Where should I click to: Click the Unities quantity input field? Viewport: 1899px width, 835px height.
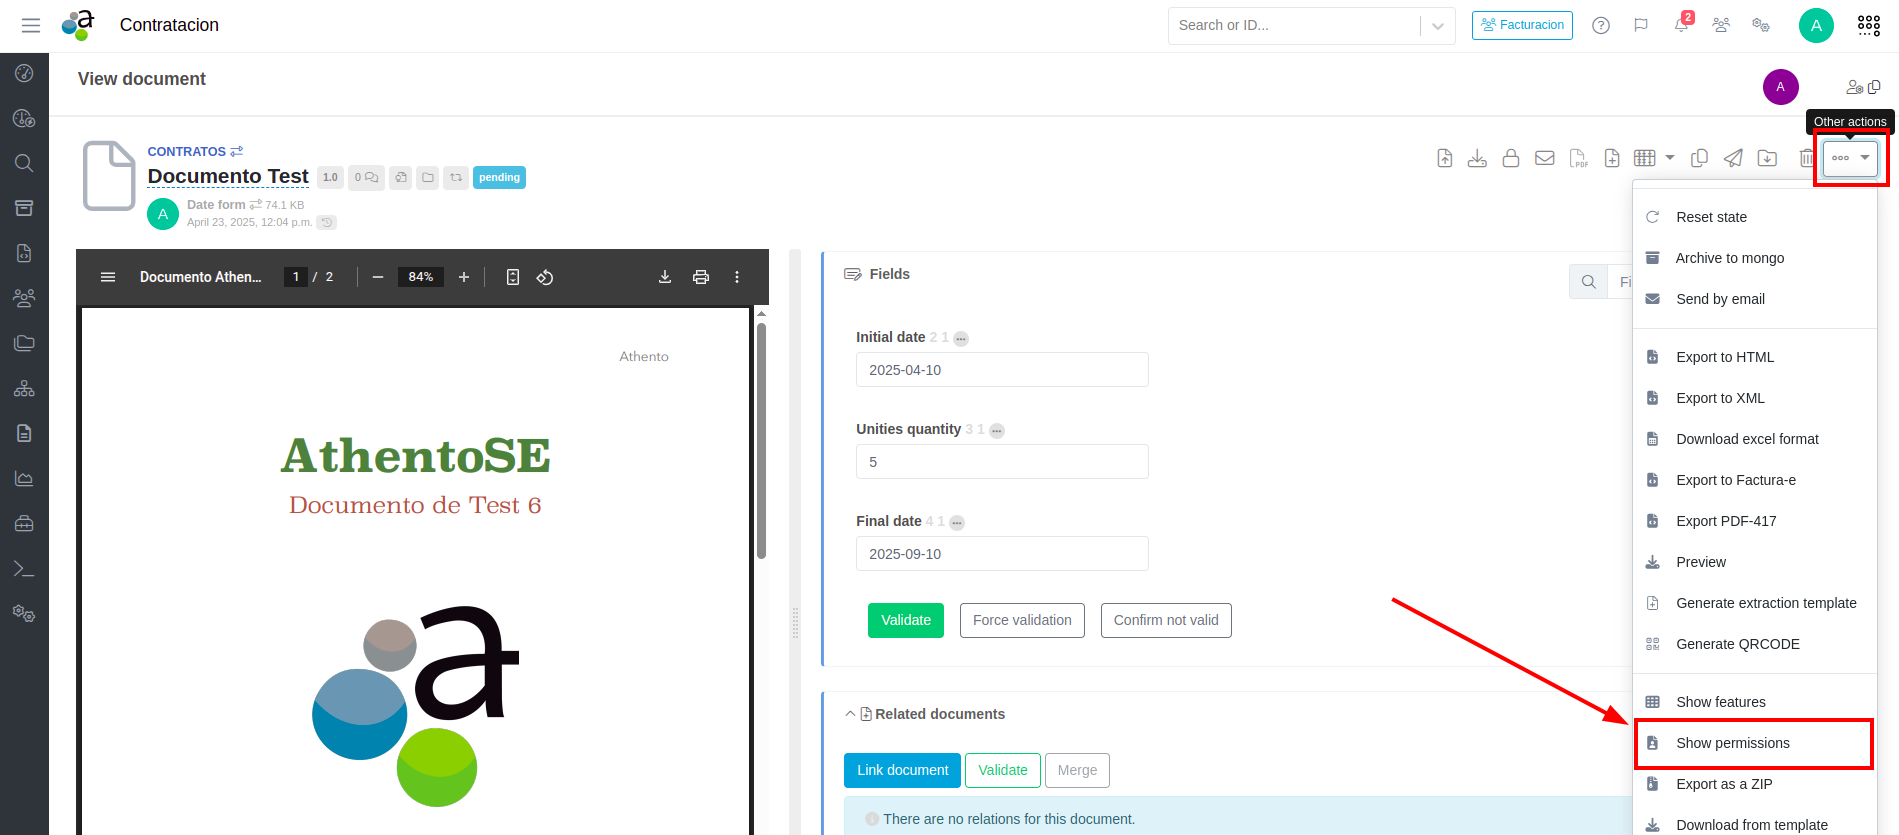tap(1001, 462)
